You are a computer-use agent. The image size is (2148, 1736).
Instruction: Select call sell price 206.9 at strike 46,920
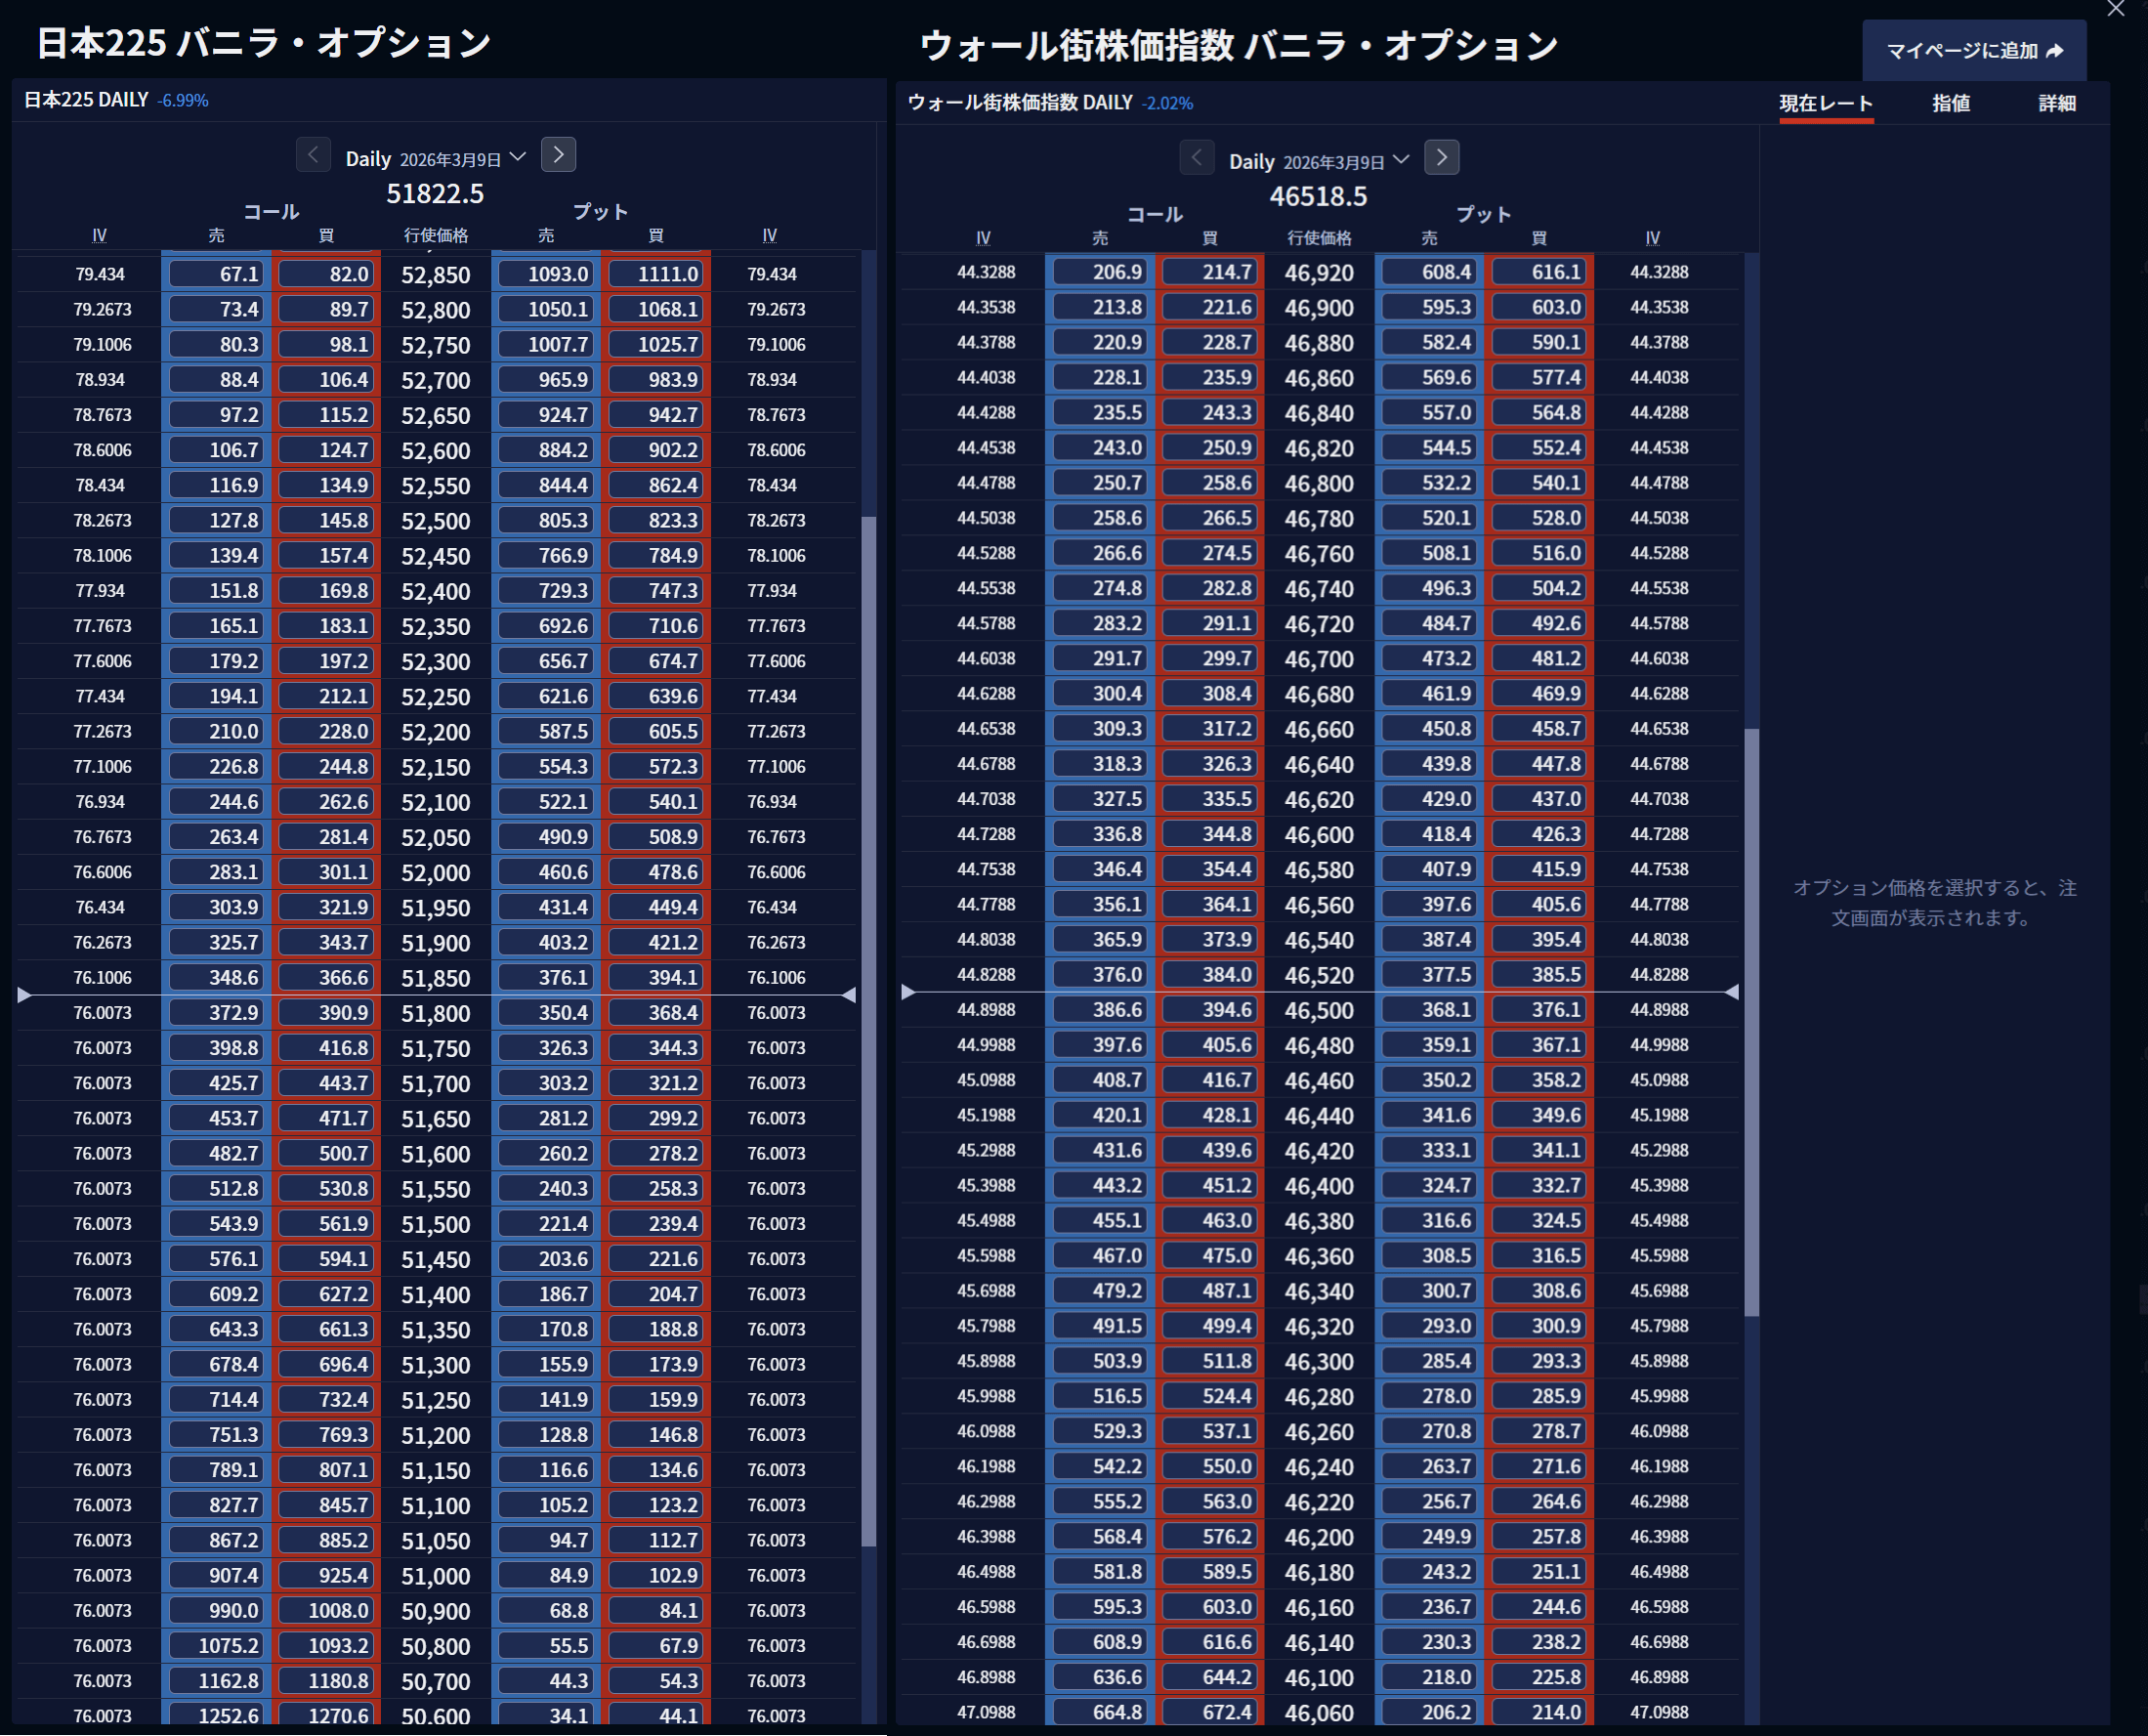[1098, 271]
